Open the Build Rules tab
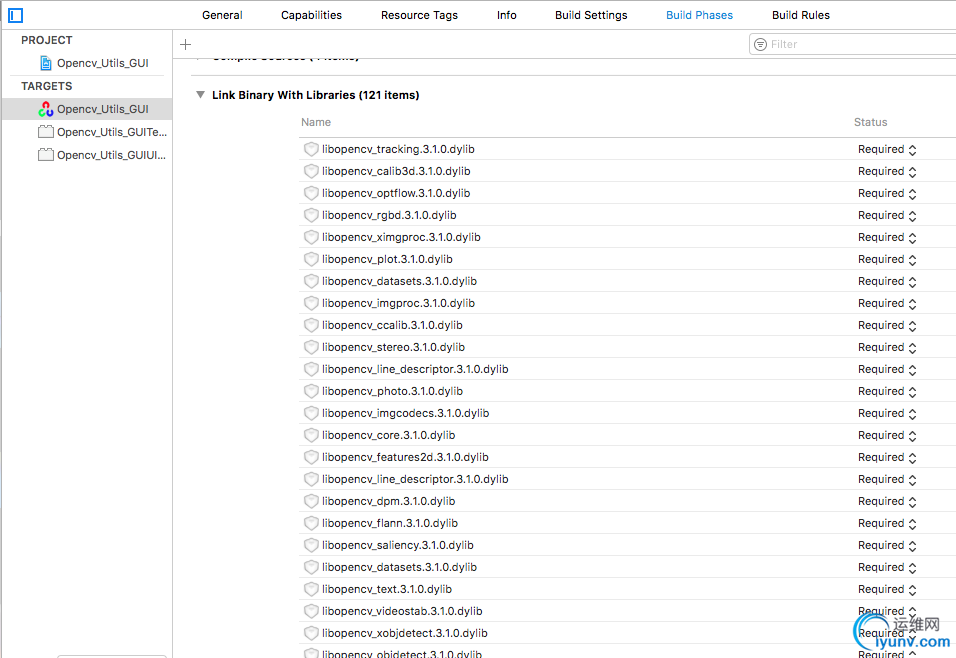 [x=801, y=15]
